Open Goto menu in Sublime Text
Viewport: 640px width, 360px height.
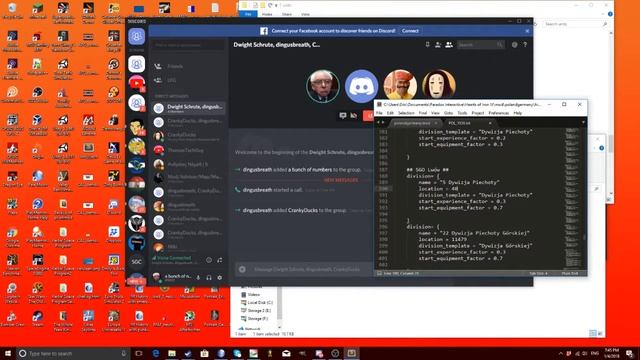pyautogui.click(x=449, y=113)
